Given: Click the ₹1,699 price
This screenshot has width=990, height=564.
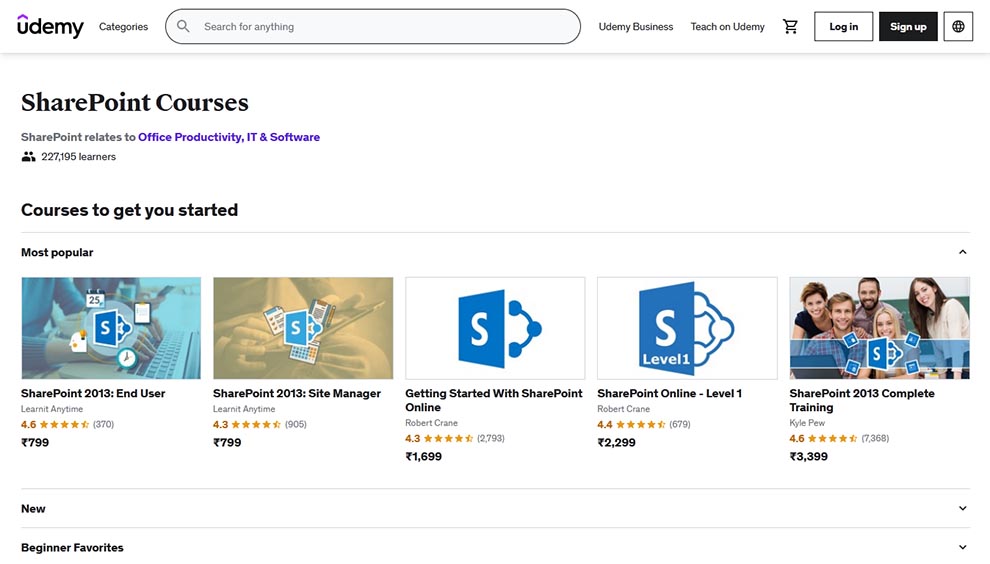Looking at the screenshot, I should point(424,457).
